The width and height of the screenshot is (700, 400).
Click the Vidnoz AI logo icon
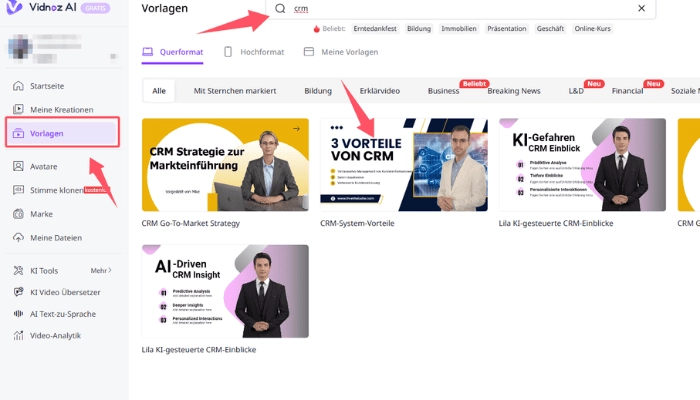coord(14,7)
